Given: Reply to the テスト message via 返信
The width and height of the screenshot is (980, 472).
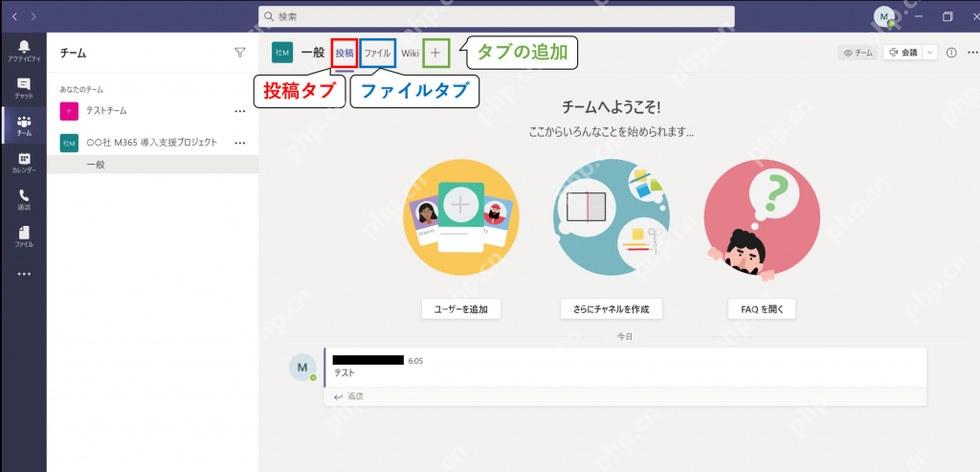Looking at the screenshot, I should 349,396.
